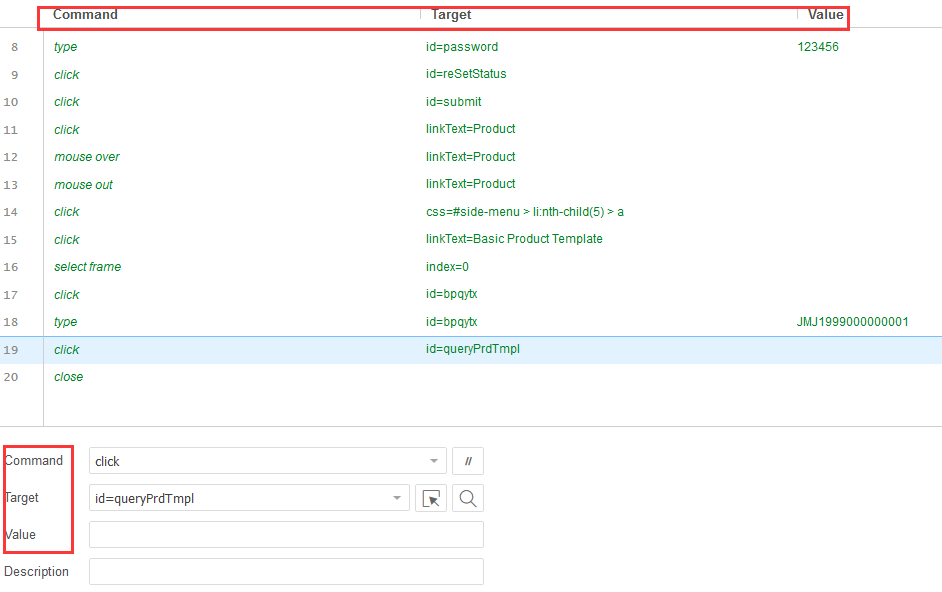Select the close command in row 20
This screenshot has height=592, width=942.
tap(68, 377)
